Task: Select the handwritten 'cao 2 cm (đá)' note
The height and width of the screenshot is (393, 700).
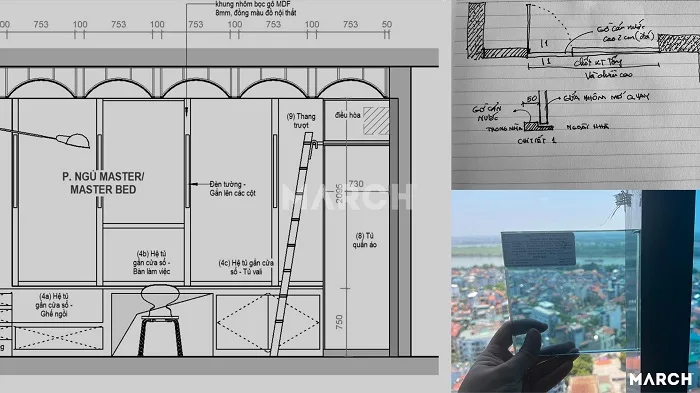Action: click(x=628, y=38)
